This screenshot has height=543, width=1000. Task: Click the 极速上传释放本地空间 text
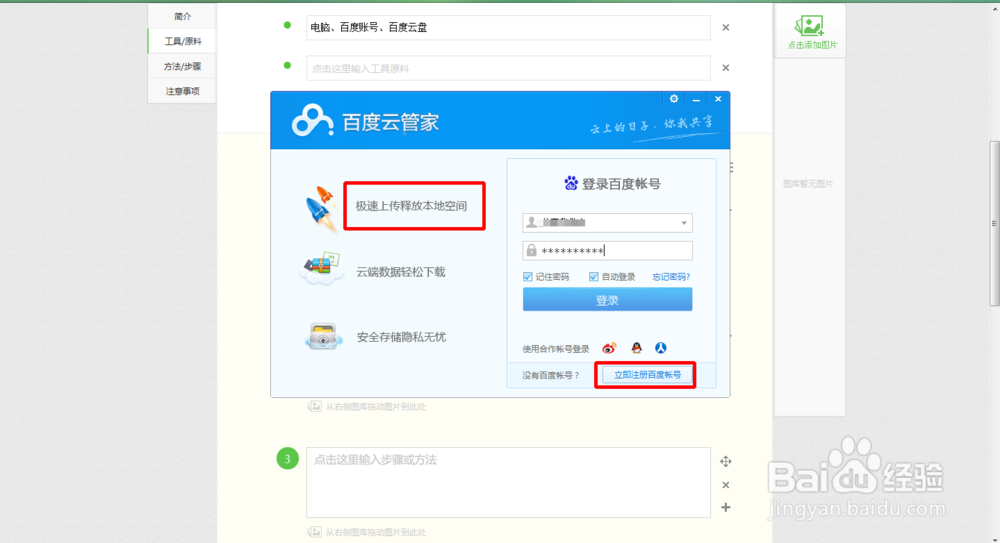click(411, 206)
